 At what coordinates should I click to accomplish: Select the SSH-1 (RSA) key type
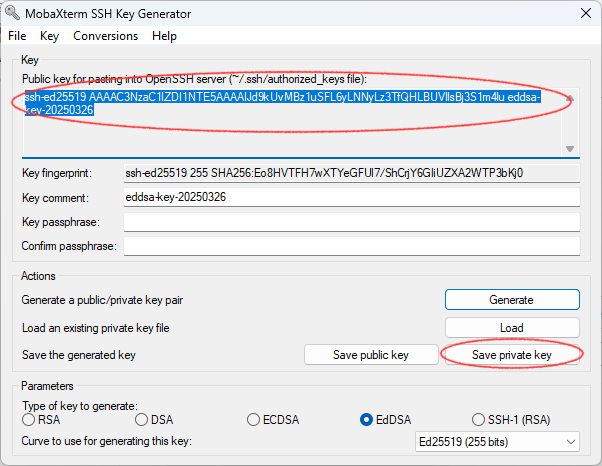coord(479,419)
